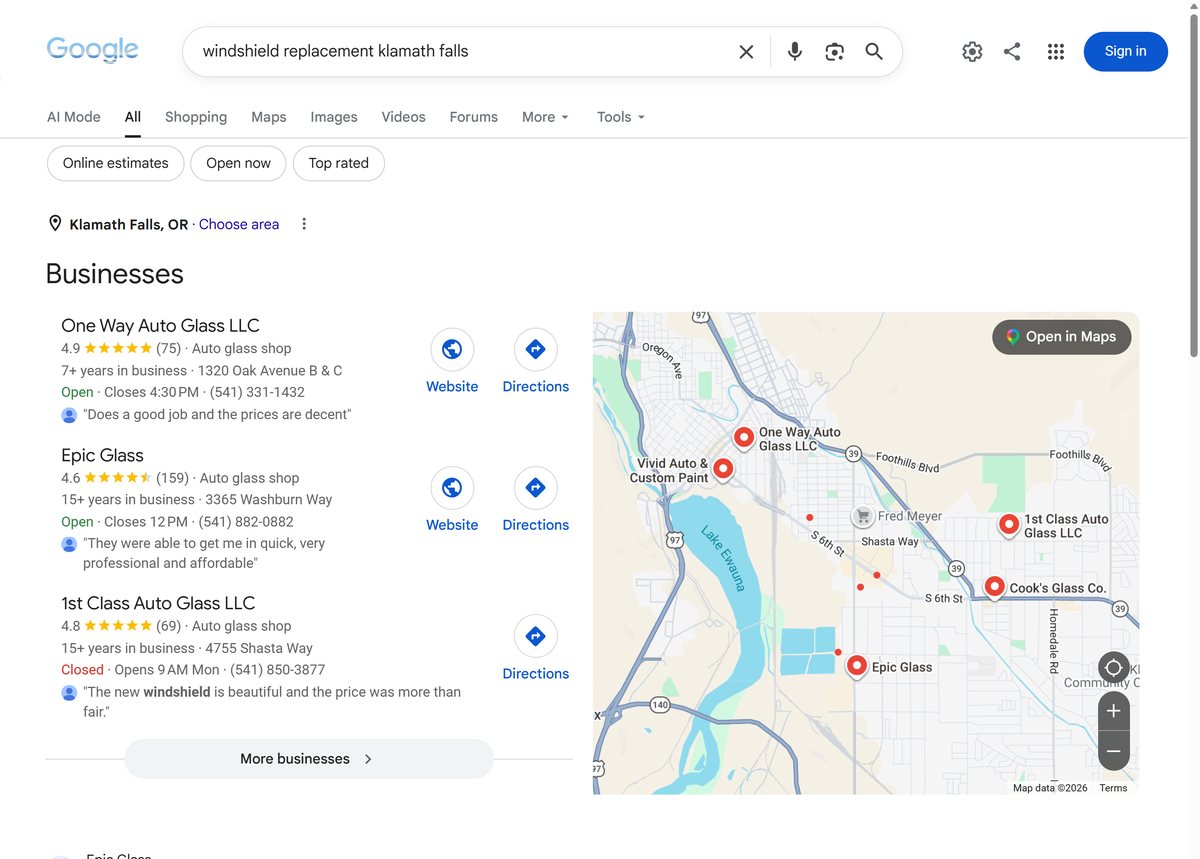
Task: Start voice search with microphone icon
Action: coord(795,51)
